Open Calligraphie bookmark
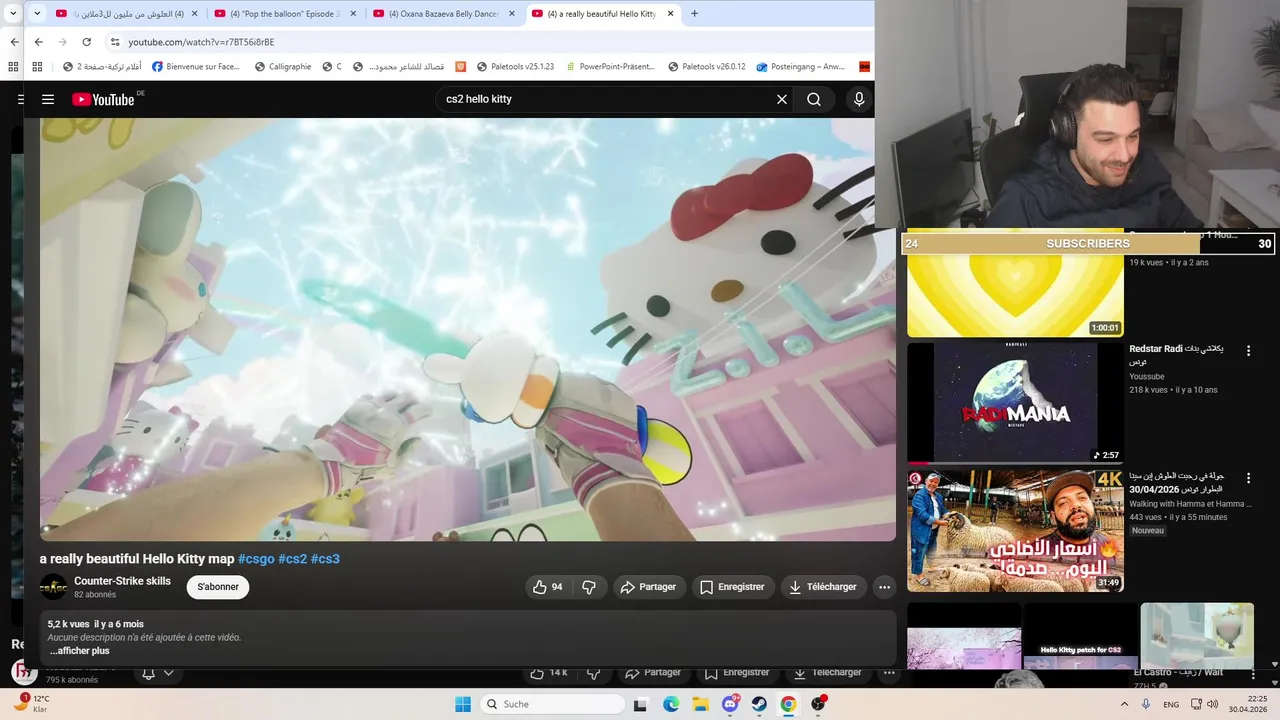The height and width of the screenshot is (720, 1280). (283, 67)
